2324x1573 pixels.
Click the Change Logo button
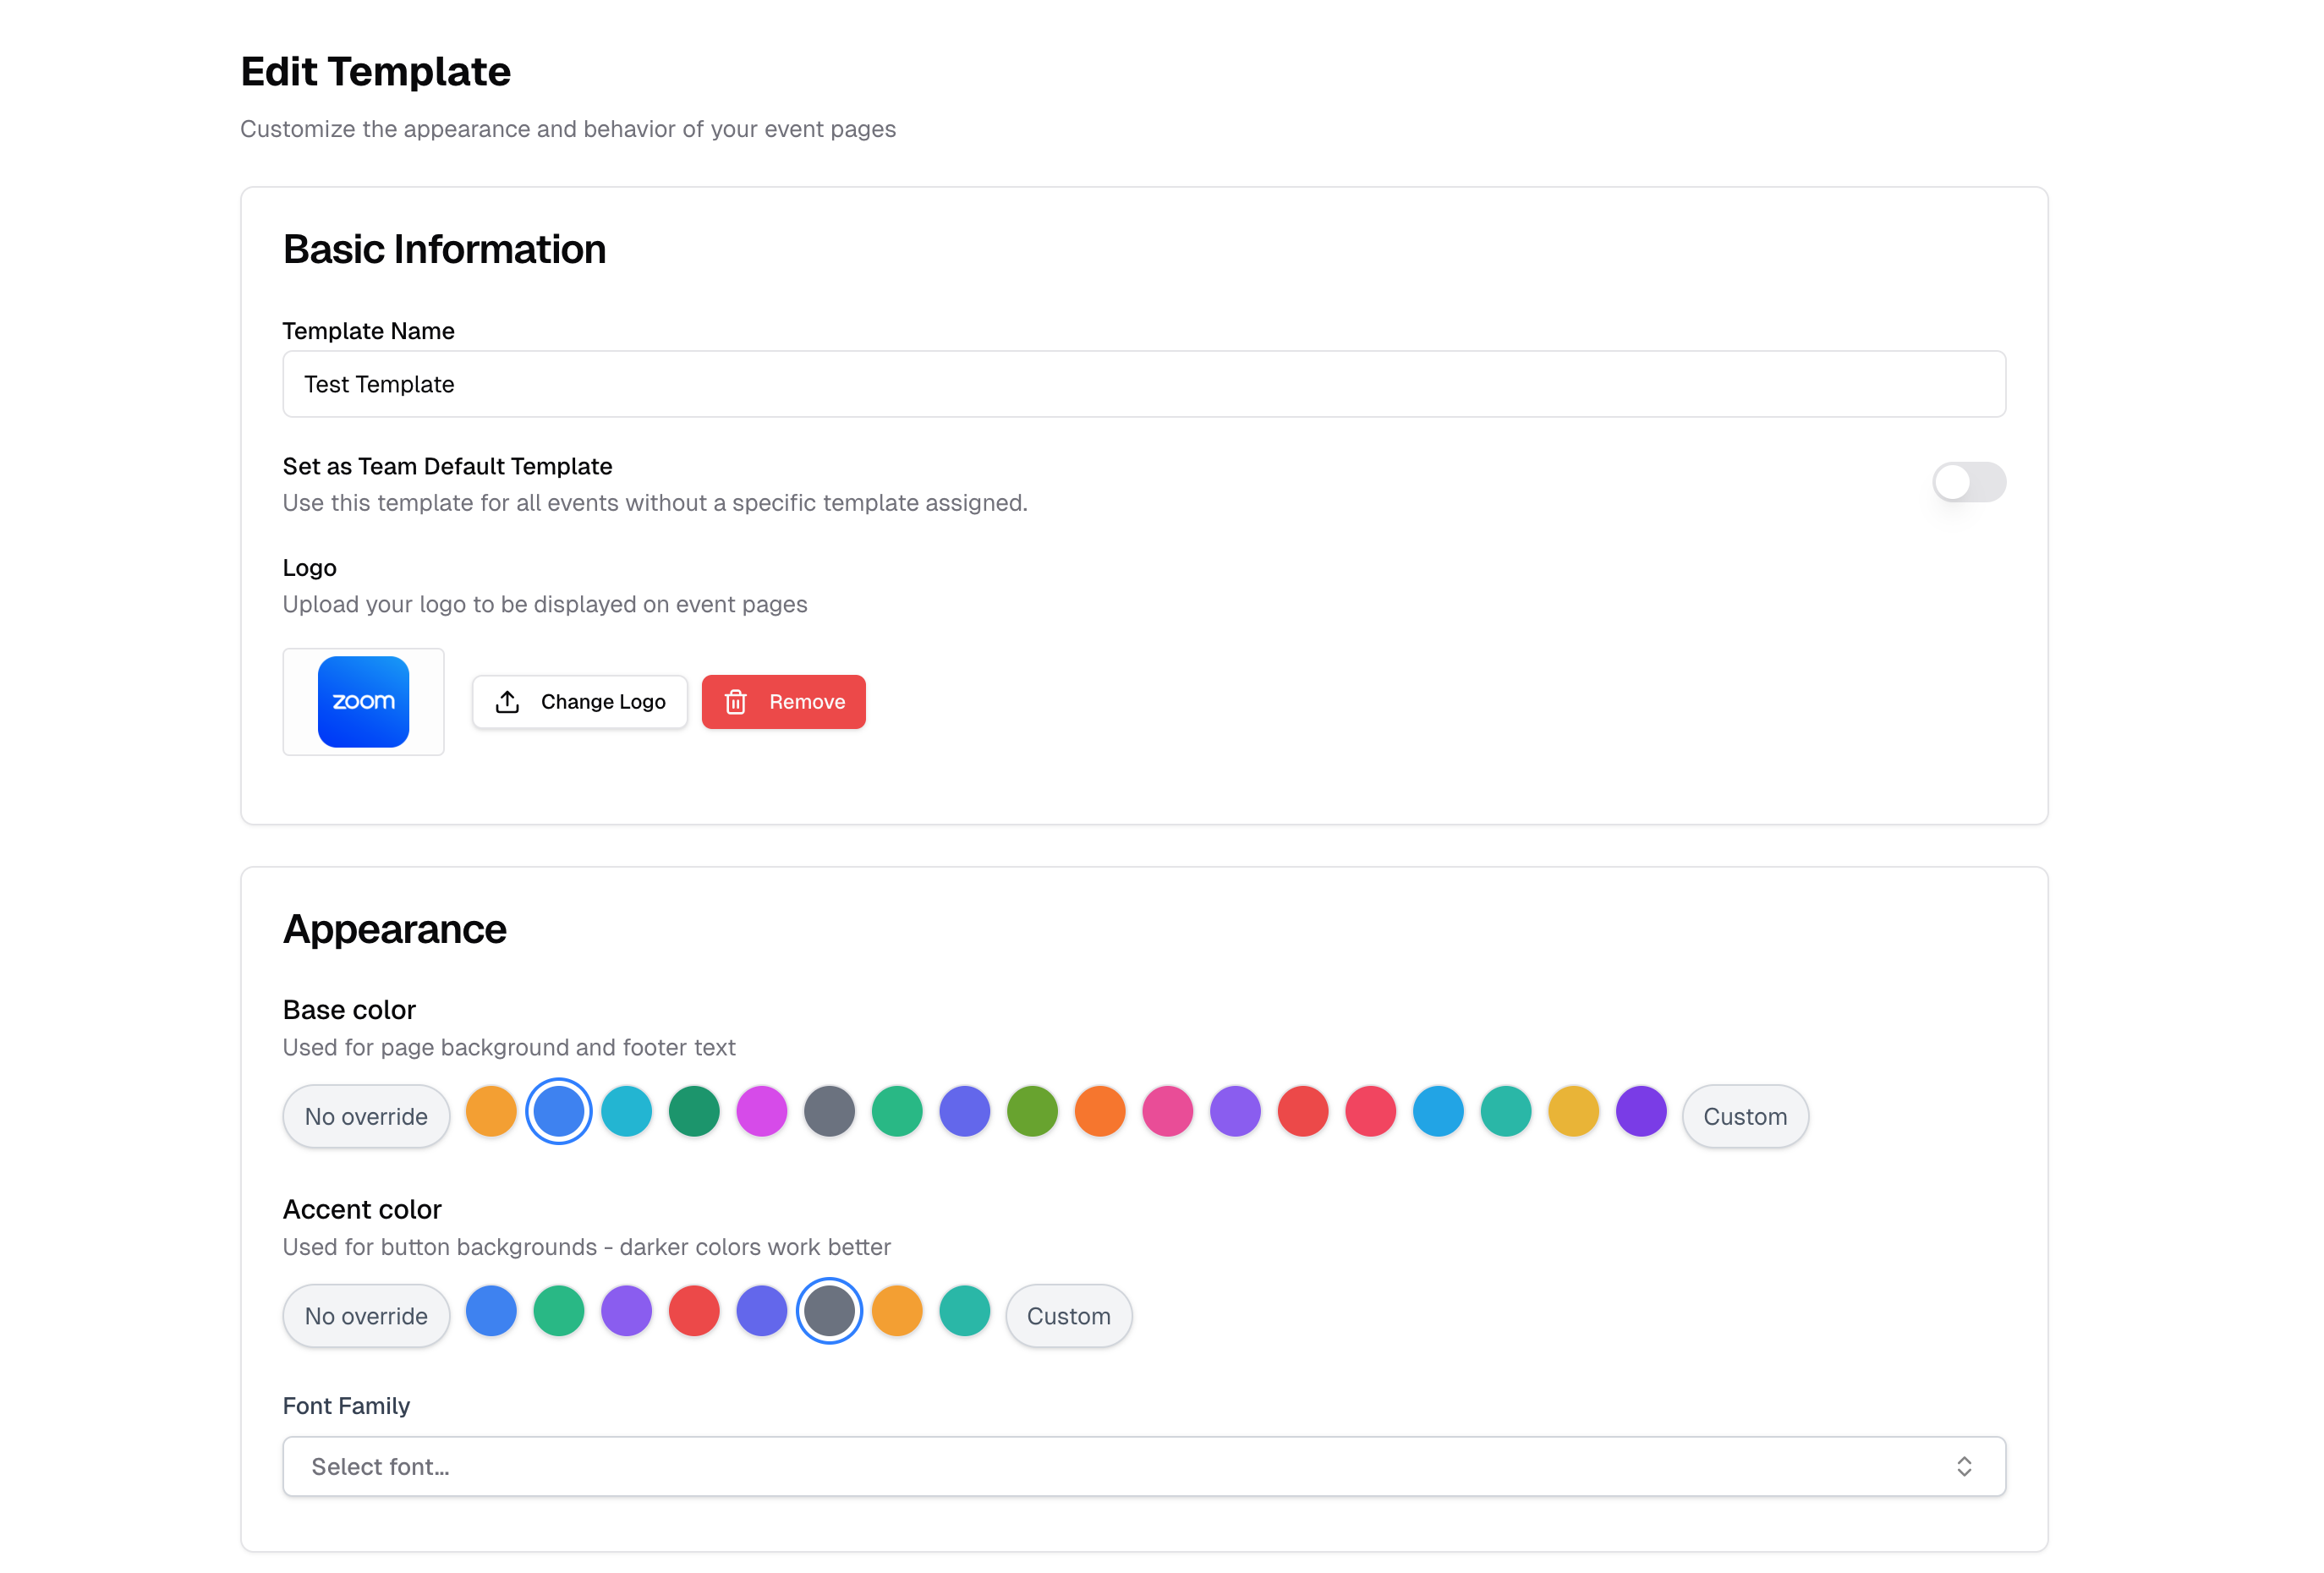579,701
